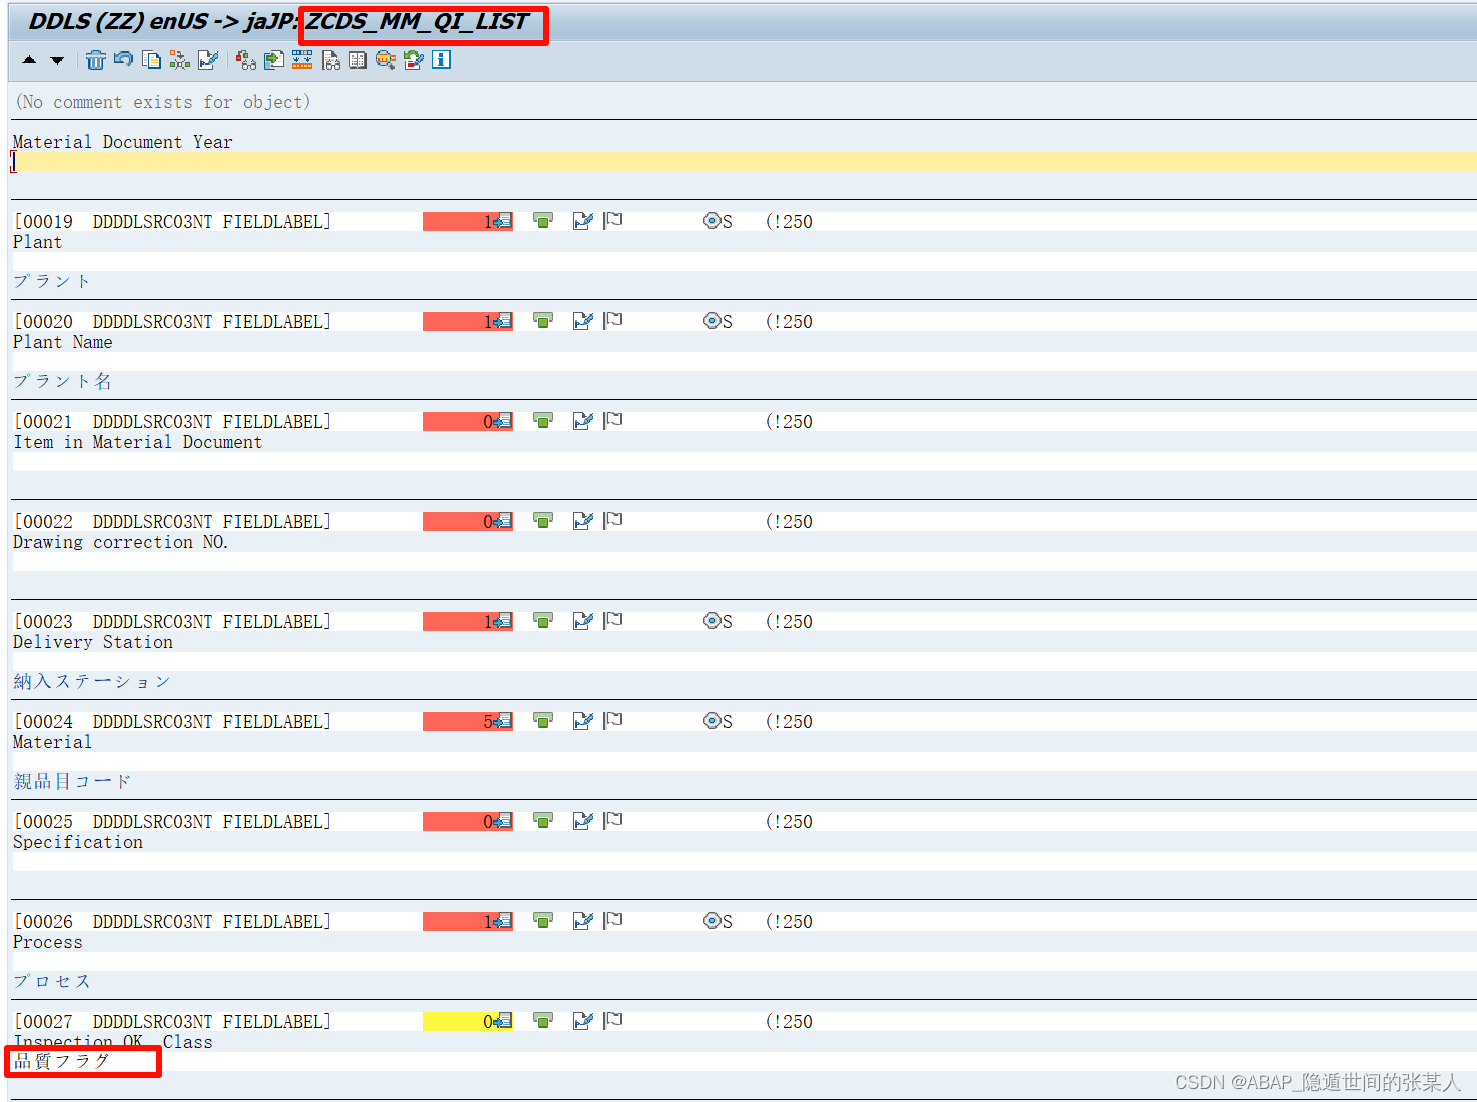The image size is (1477, 1102).
Task: Click the green arrow document icon
Action: [273, 60]
